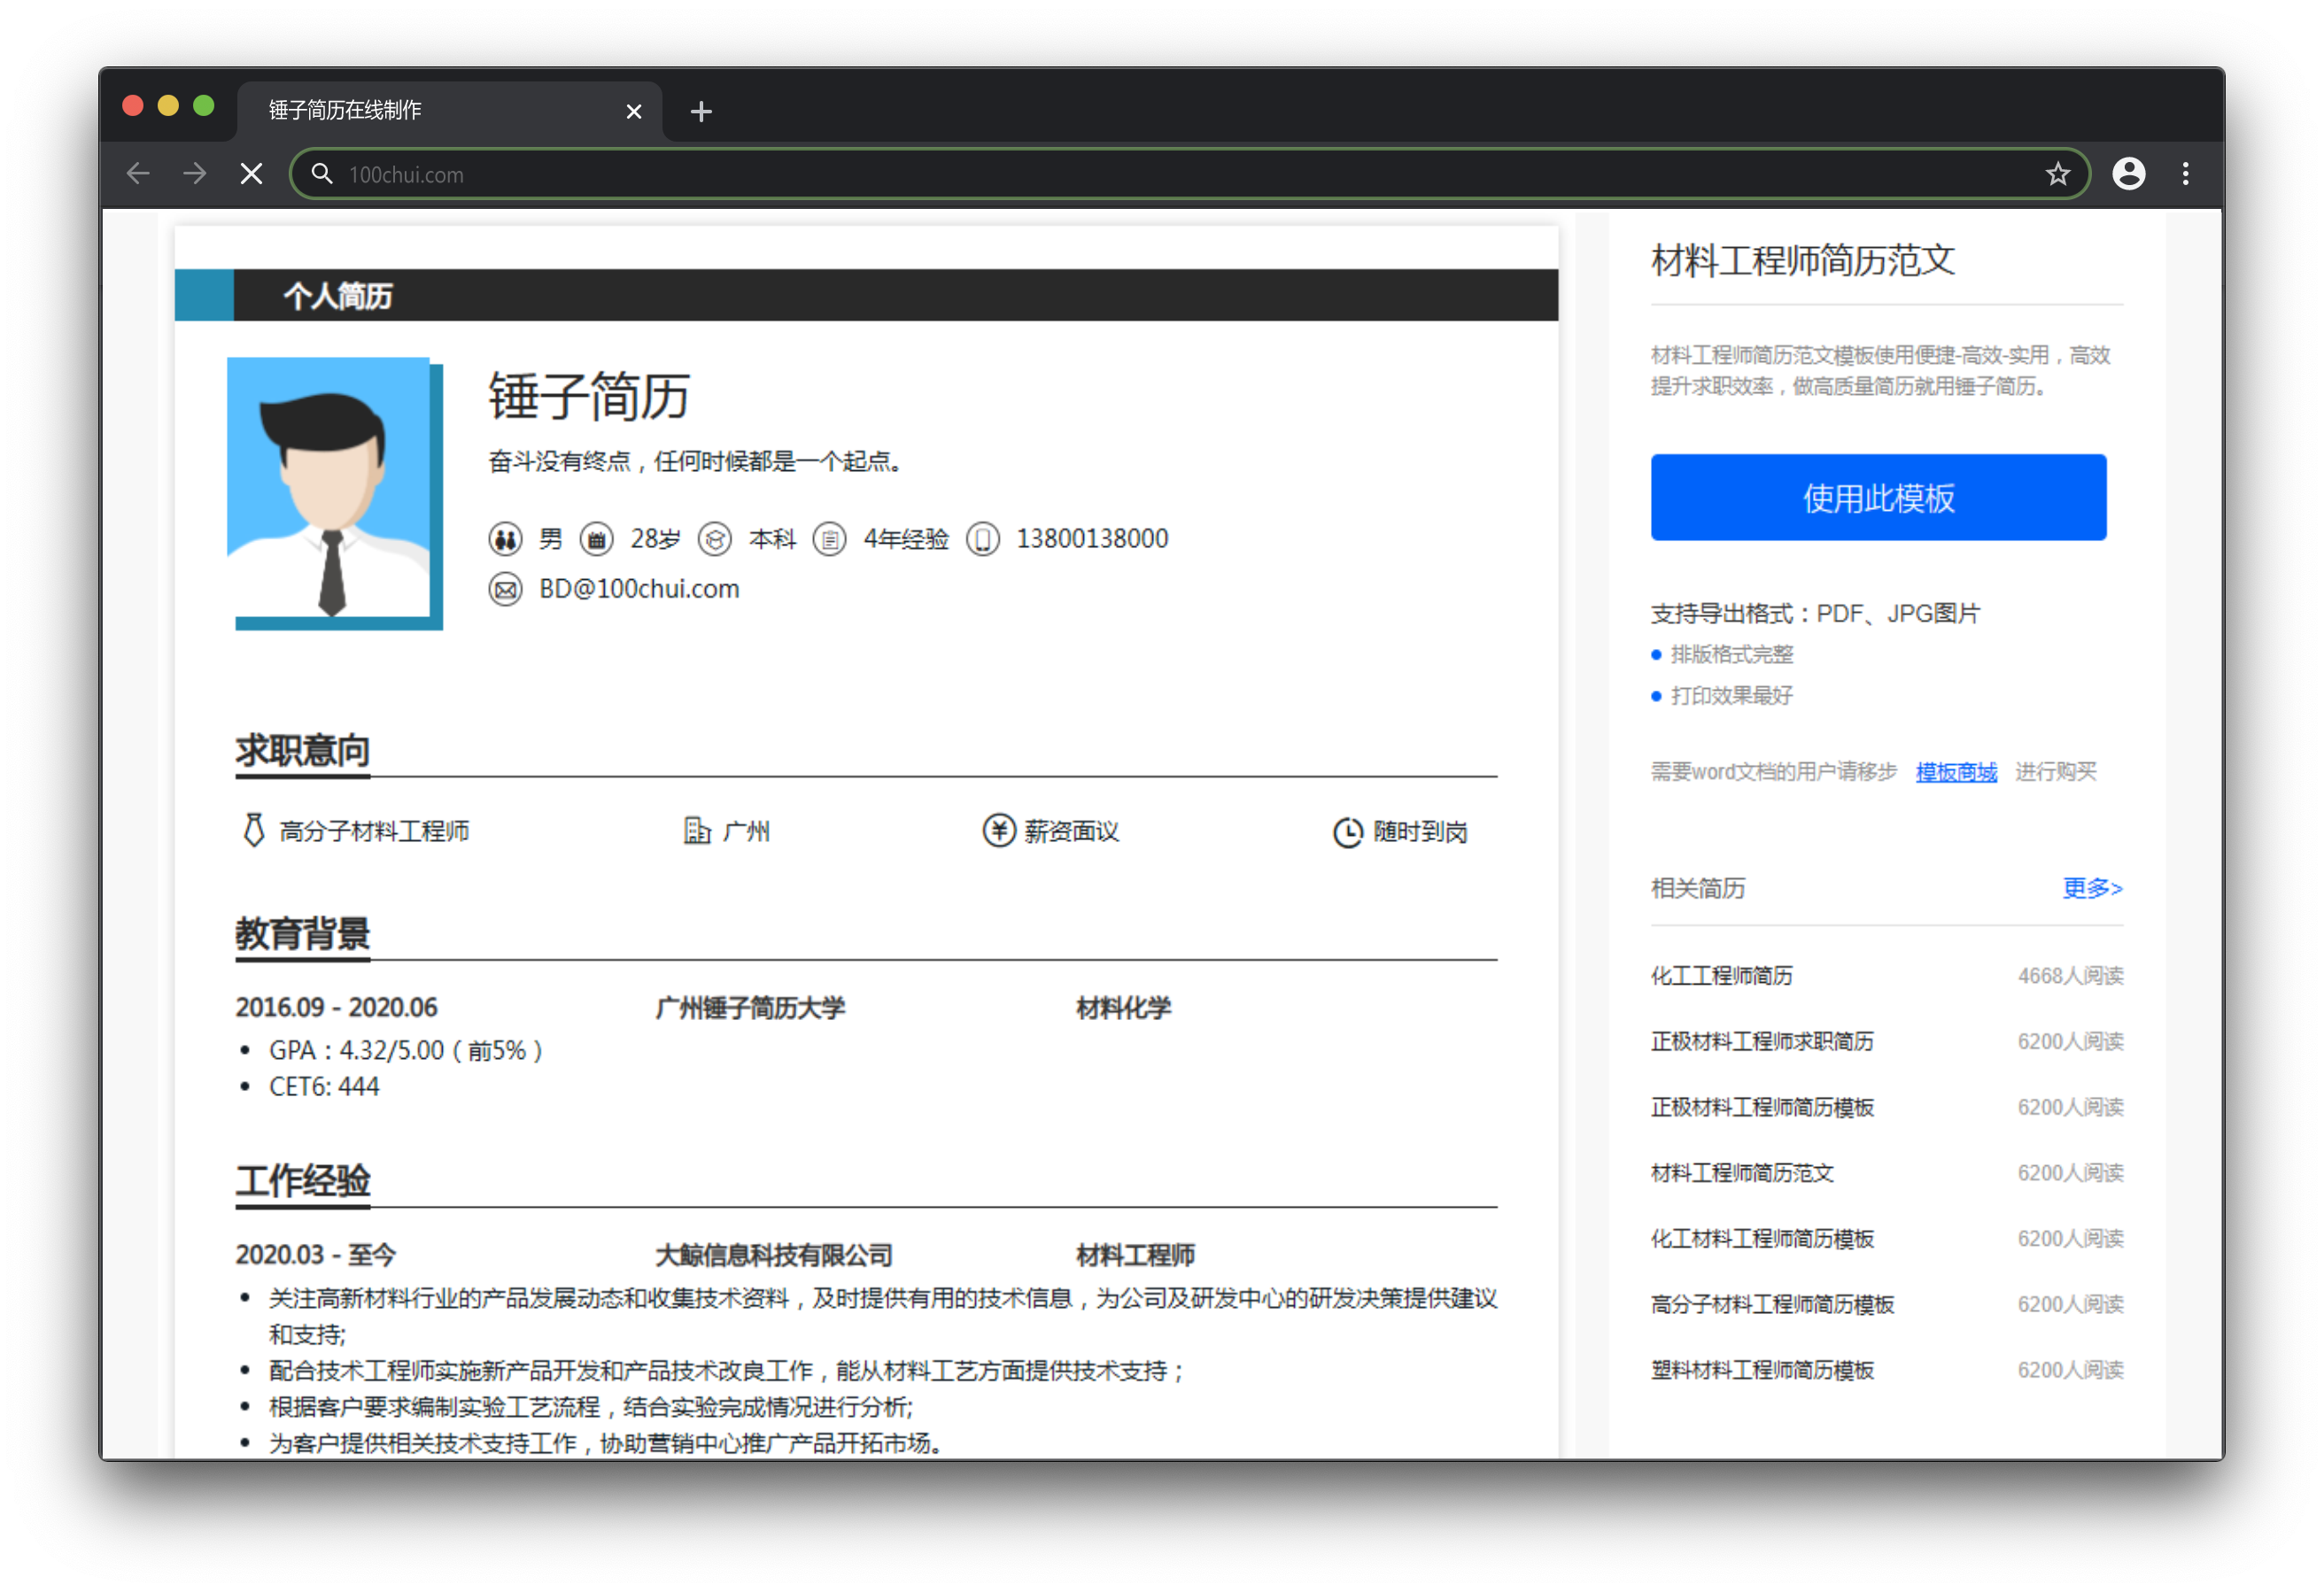Open the 正极材料工程师求职简历 link
The image size is (2324, 1592).
click(1761, 1040)
